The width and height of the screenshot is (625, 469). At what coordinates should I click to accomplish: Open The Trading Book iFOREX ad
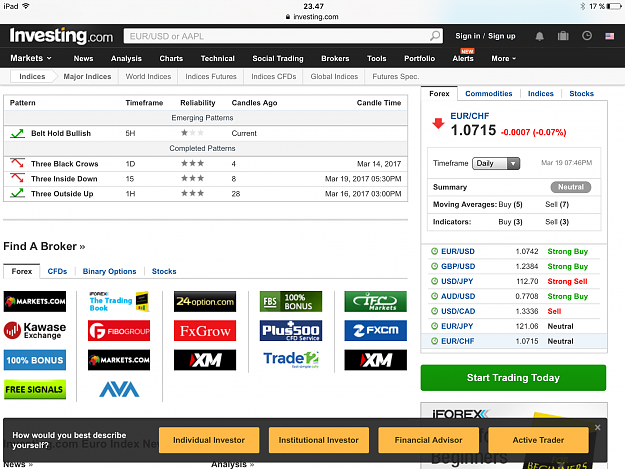(119, 301)
